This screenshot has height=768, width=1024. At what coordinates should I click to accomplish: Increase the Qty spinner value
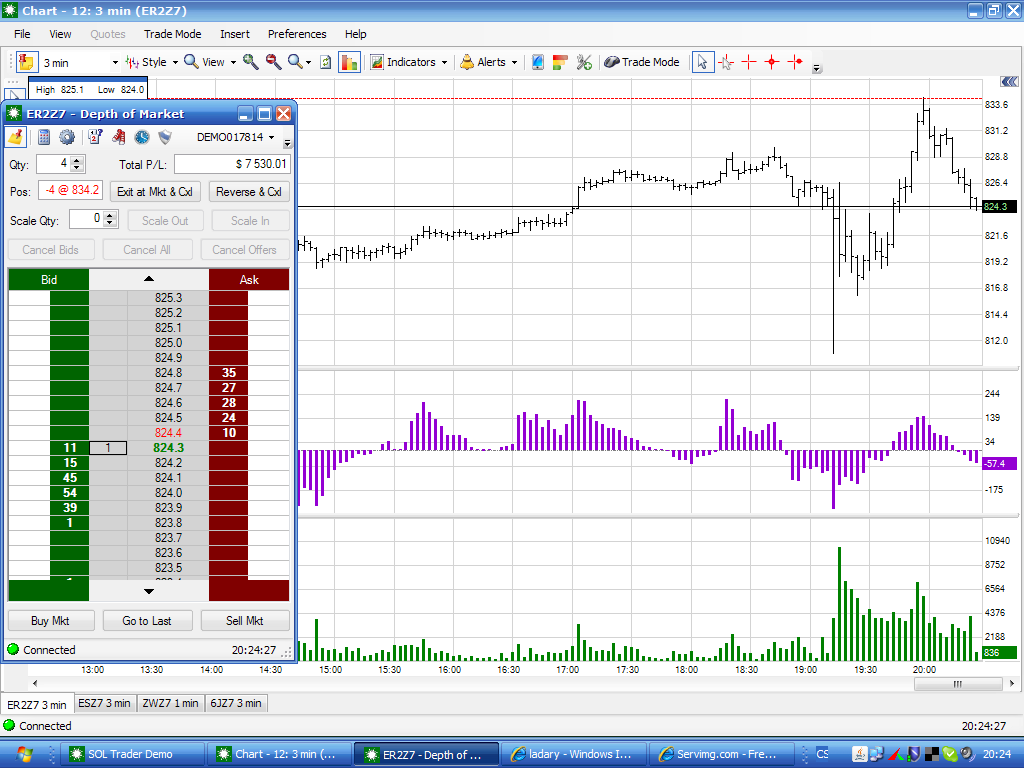77,160
